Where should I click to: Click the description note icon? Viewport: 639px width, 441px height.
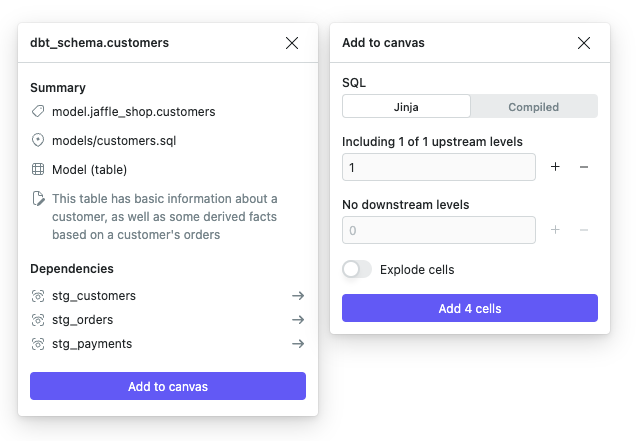coord(38,199)
